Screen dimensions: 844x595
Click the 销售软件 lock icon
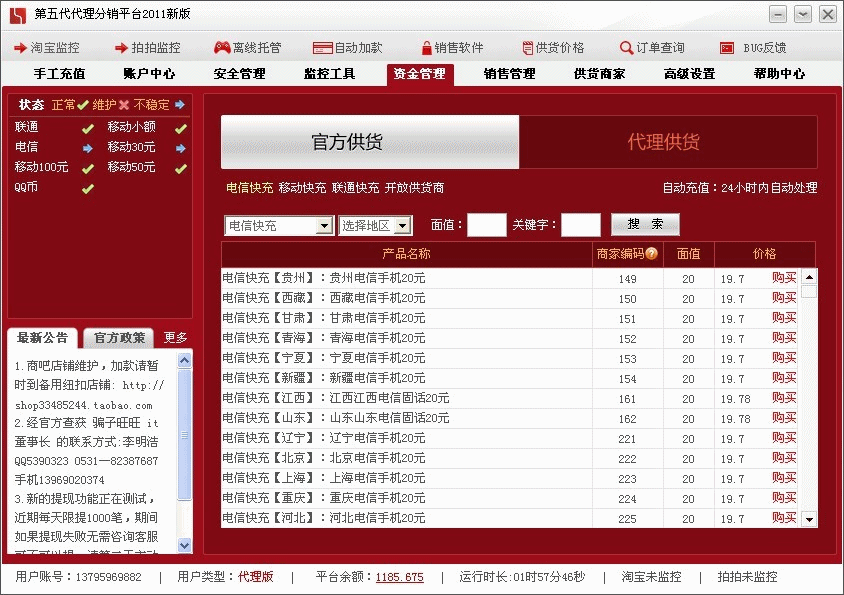tap(426, 48)
